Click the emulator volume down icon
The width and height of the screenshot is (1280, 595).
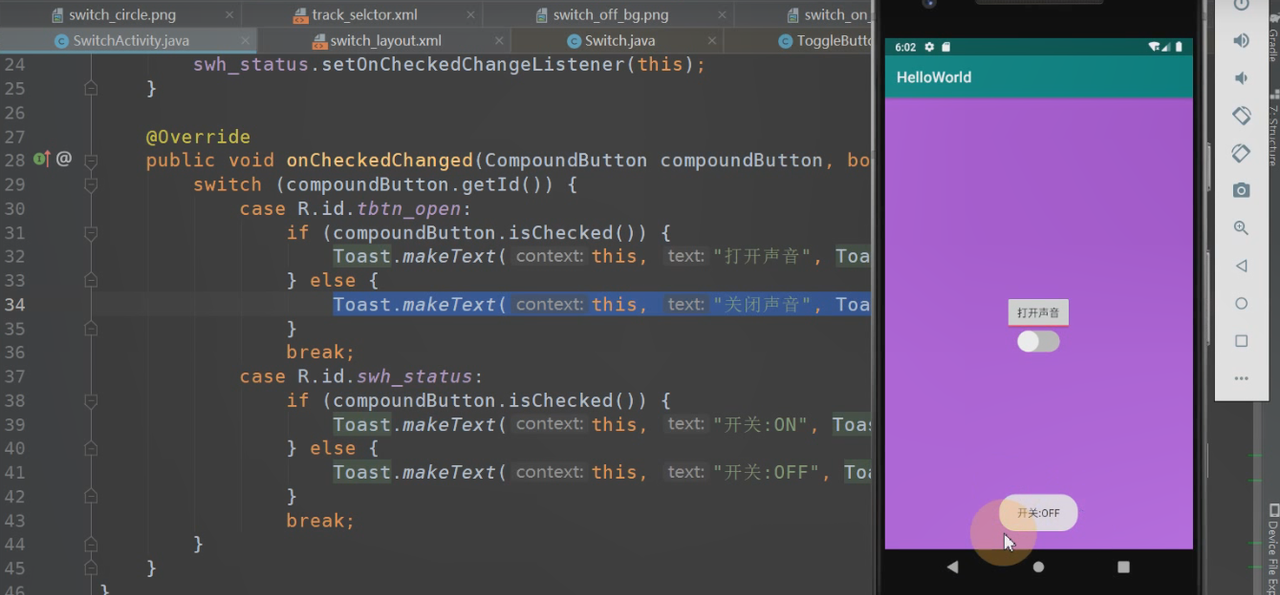1241,79
